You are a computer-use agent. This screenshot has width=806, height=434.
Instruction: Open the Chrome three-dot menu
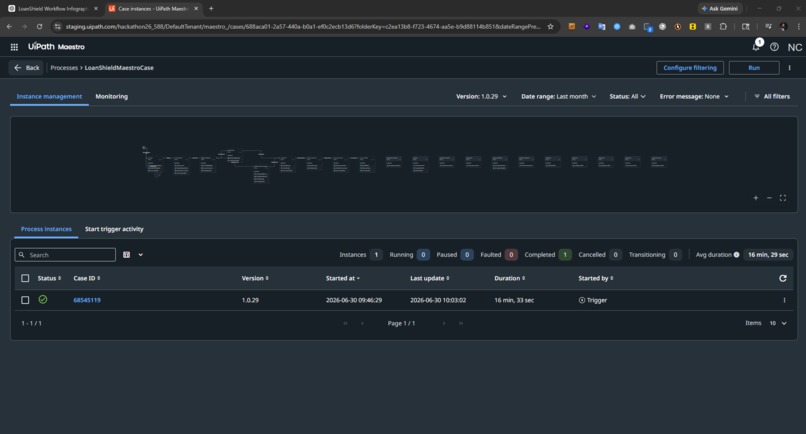[798, 26]
